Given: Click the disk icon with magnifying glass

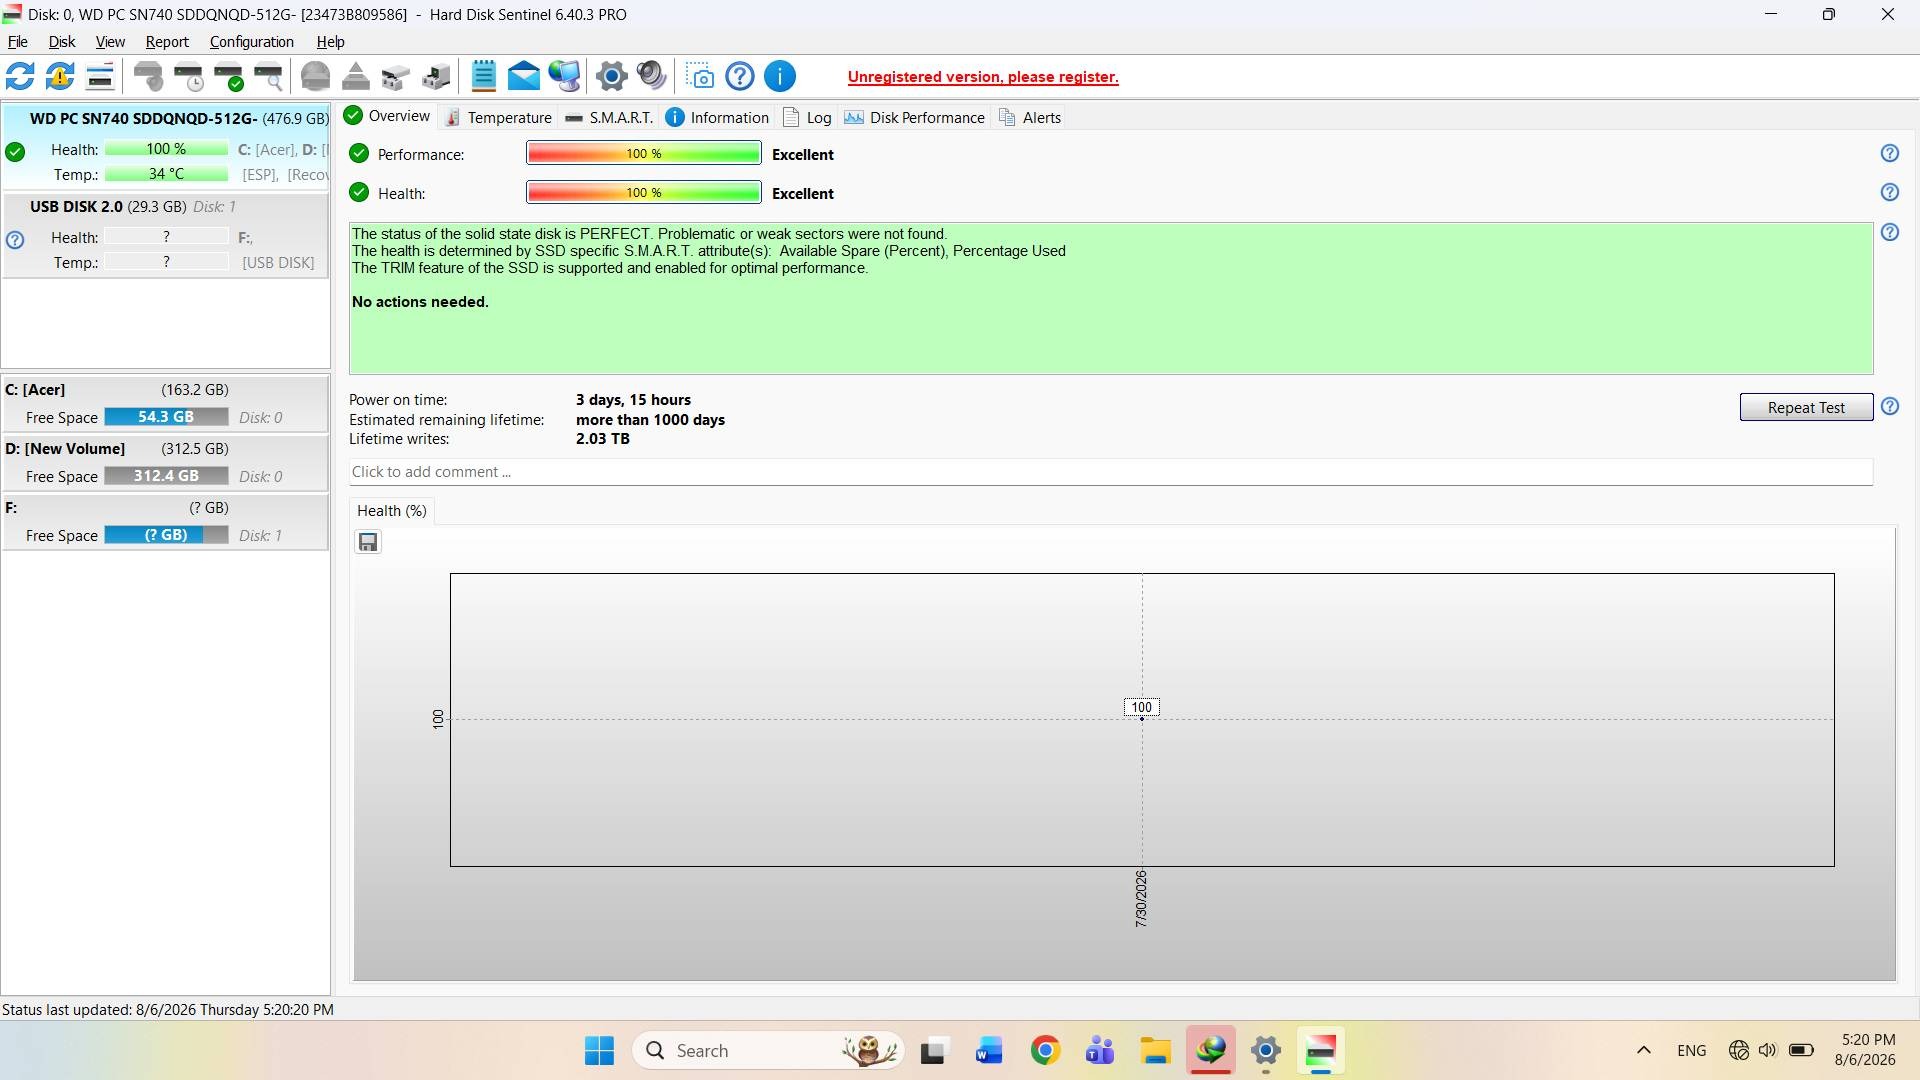Looking at the screenshot, I should coord(269,76).
